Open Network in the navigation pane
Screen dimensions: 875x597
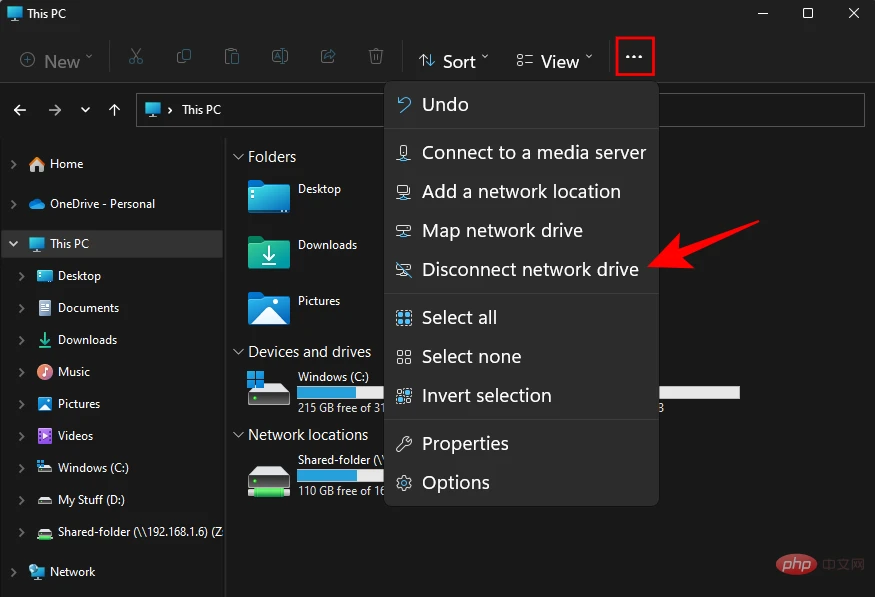pyautogui.click(x=72, y=572)
